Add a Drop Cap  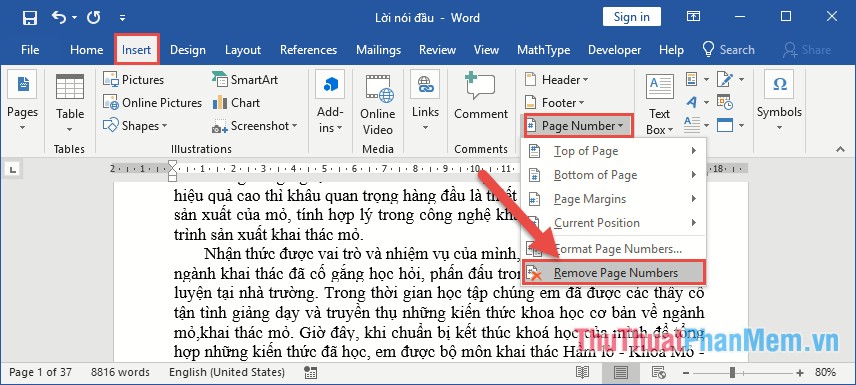[x=696, y=126]
